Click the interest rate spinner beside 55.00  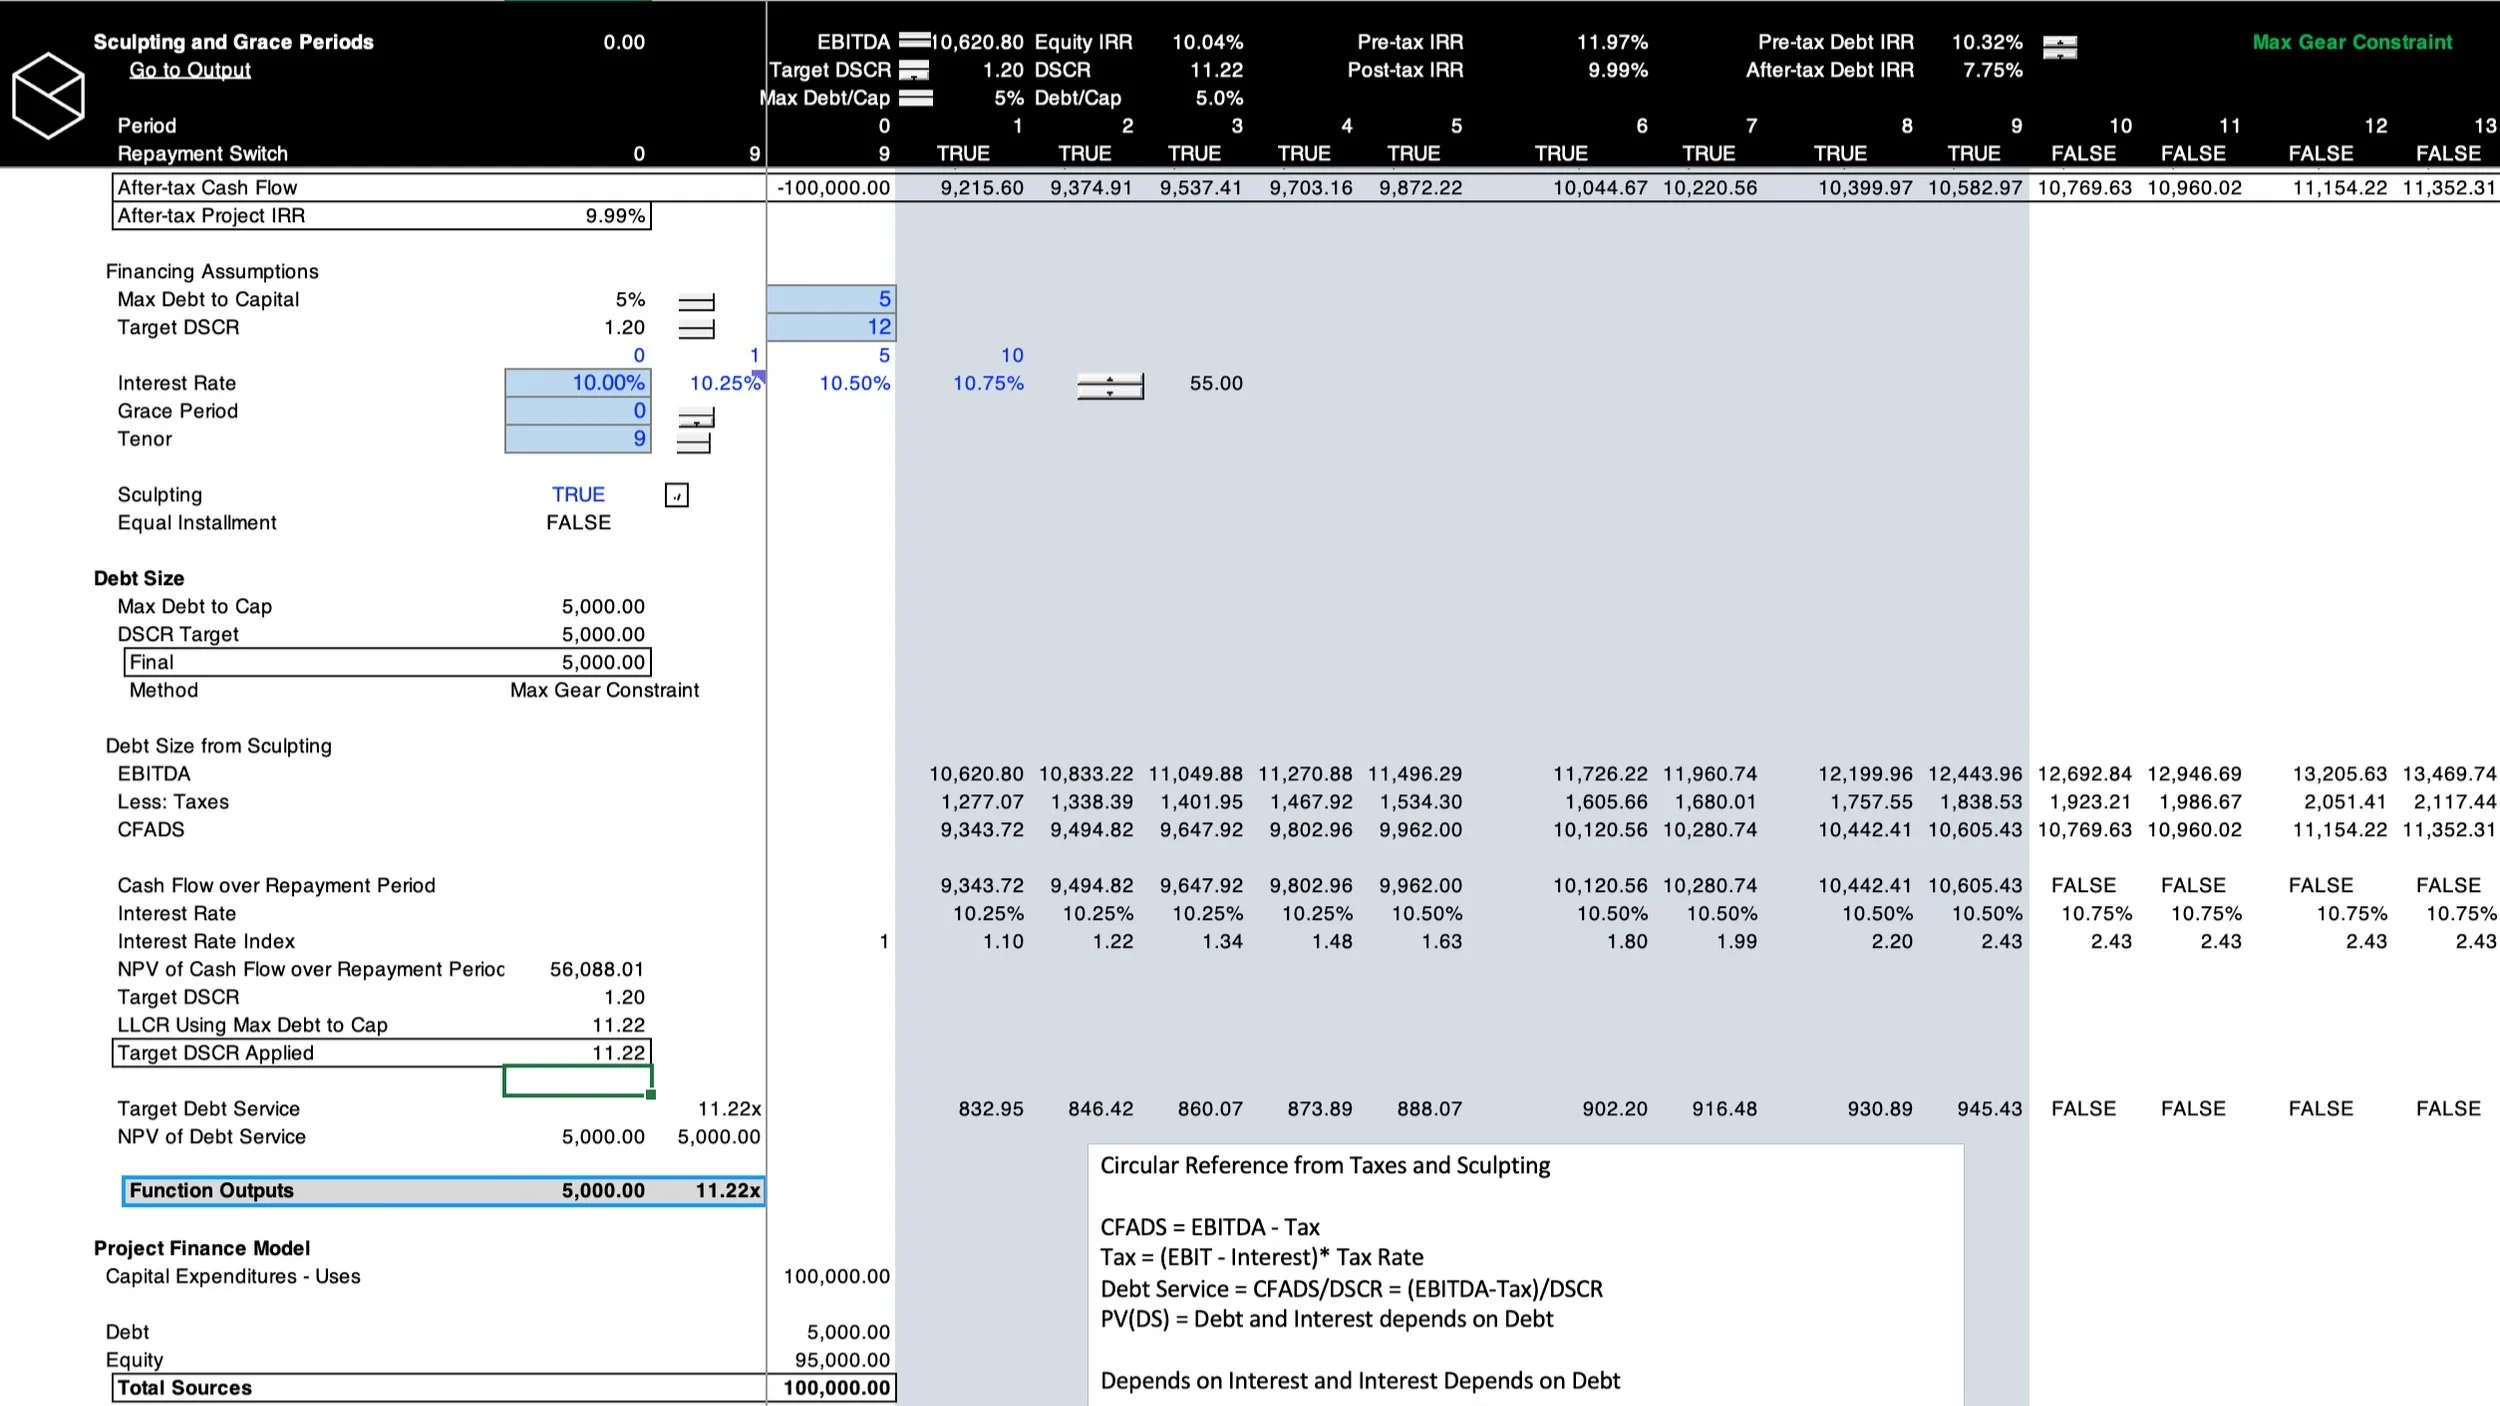1110,386
